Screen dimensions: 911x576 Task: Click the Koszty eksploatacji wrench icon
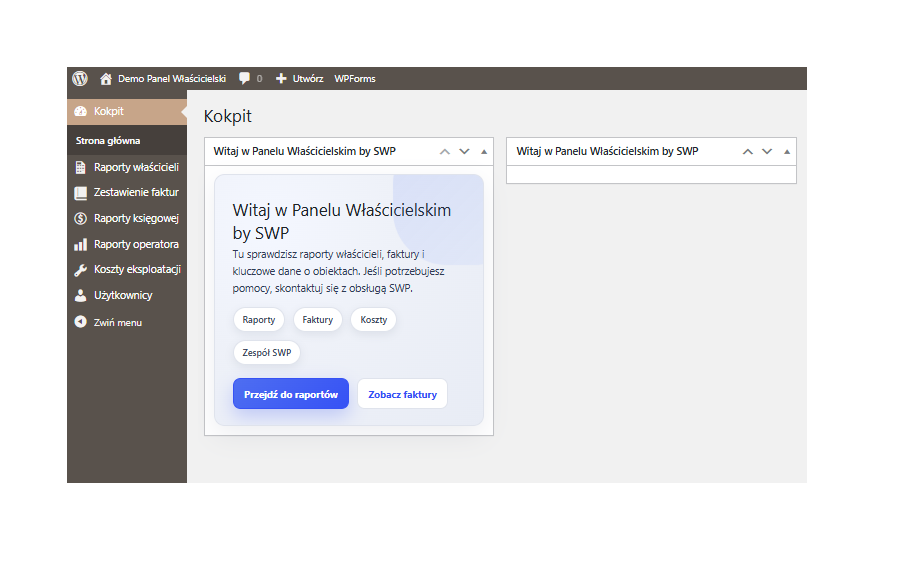point(81,270)
